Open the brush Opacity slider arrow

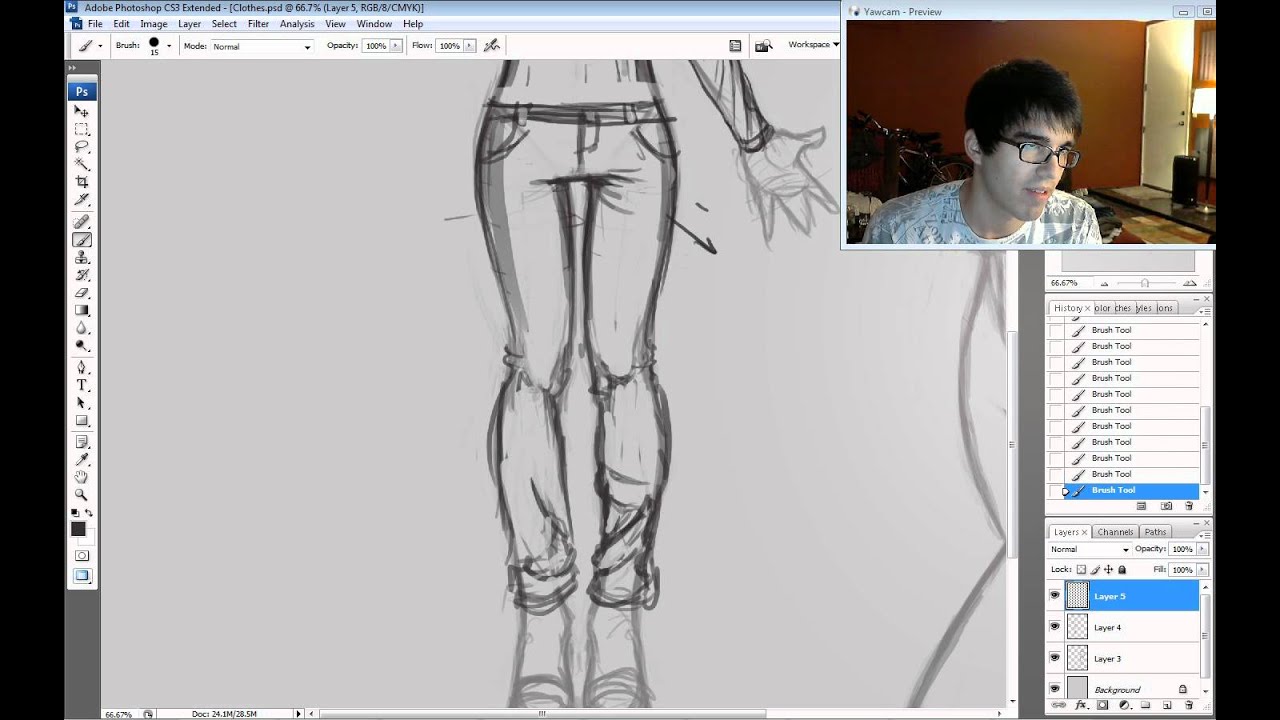coord(396,46)
